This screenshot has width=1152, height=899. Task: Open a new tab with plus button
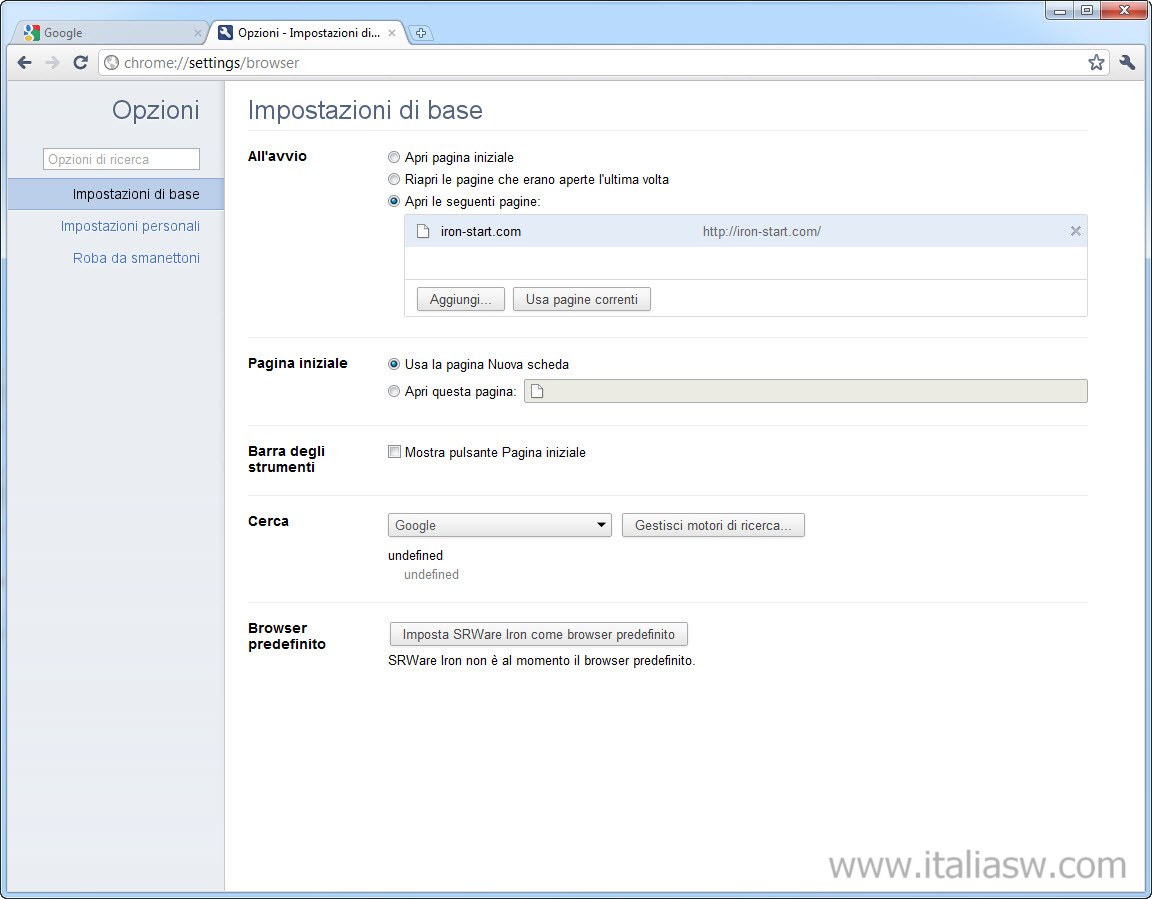pyautogui.click(x=420, y=33)
